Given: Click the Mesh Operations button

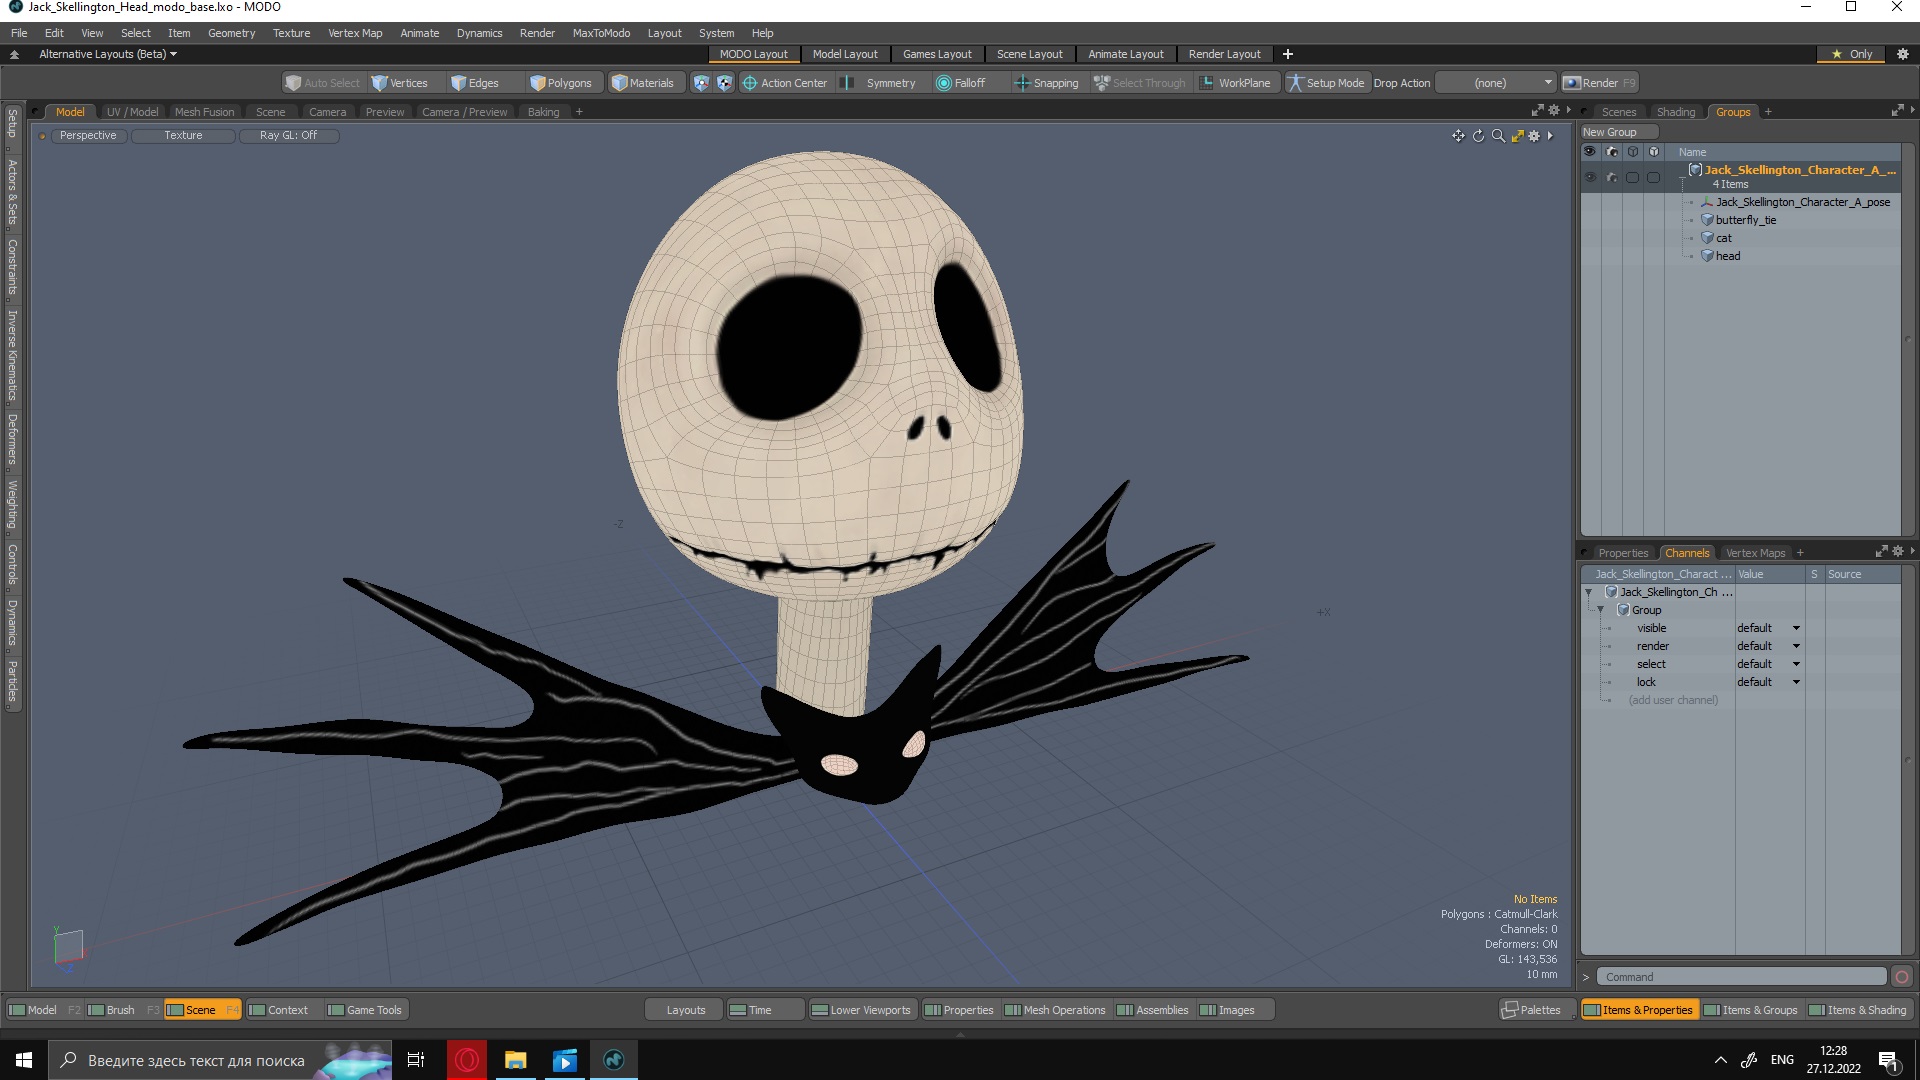Looking at the screenshot, I should point(1055,1010).
